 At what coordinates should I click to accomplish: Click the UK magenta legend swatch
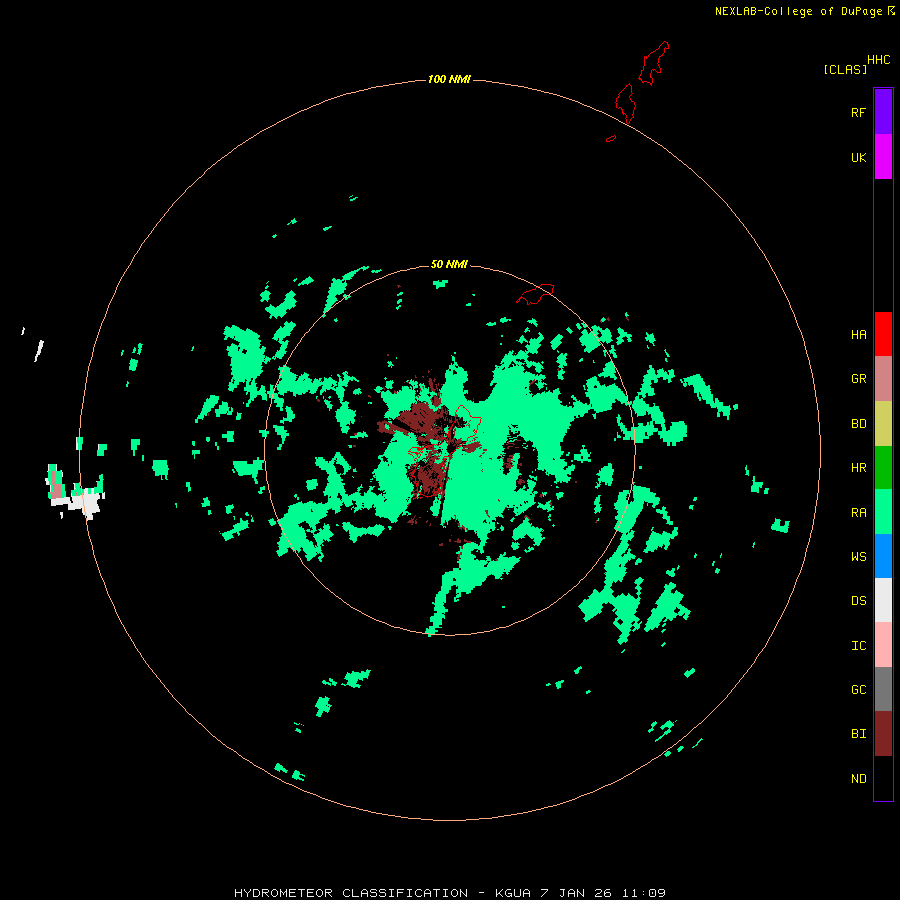click(883, 157)
